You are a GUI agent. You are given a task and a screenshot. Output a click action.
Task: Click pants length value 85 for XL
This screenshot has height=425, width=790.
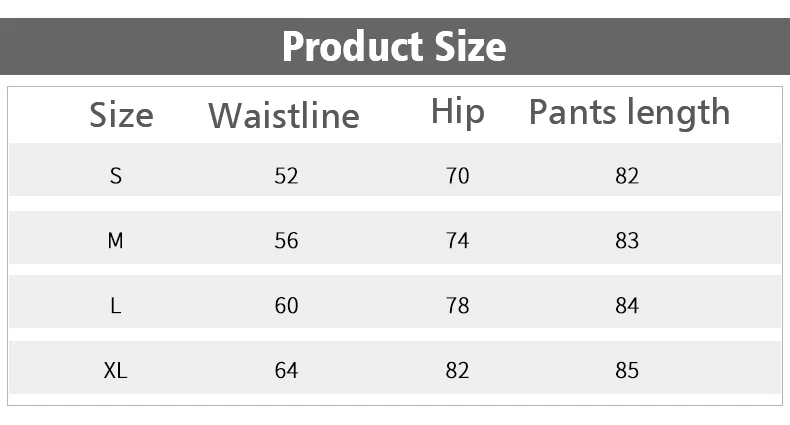(627, 371)
